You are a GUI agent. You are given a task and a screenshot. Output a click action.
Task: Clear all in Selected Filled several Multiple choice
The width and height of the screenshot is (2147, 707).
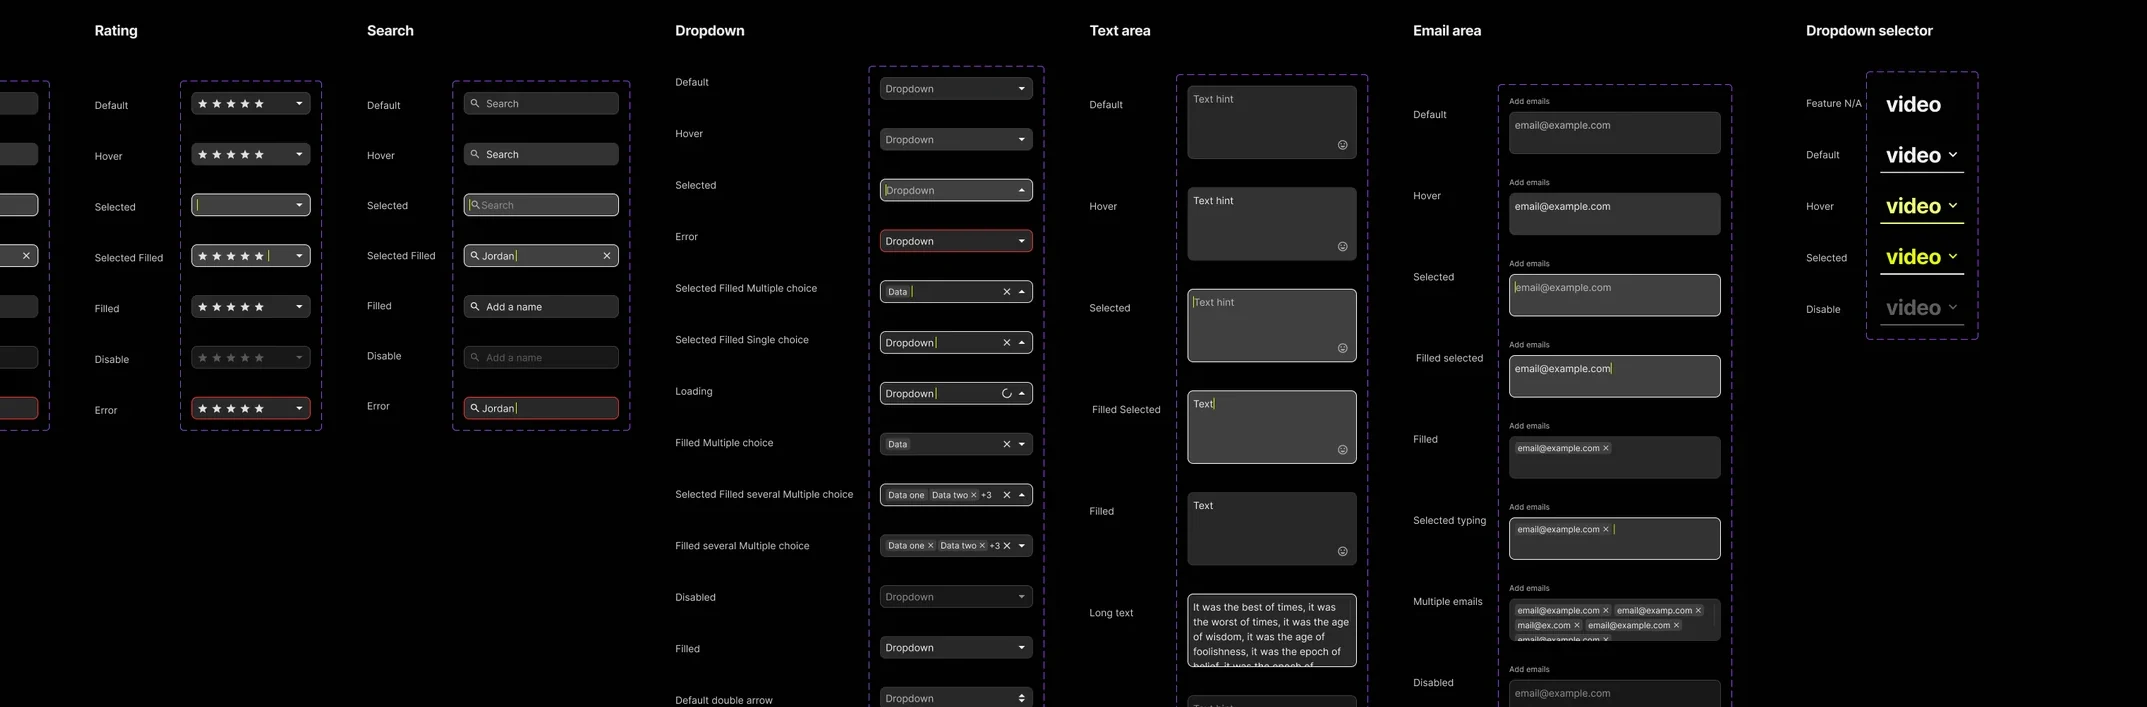click(x=1007, y=495)
